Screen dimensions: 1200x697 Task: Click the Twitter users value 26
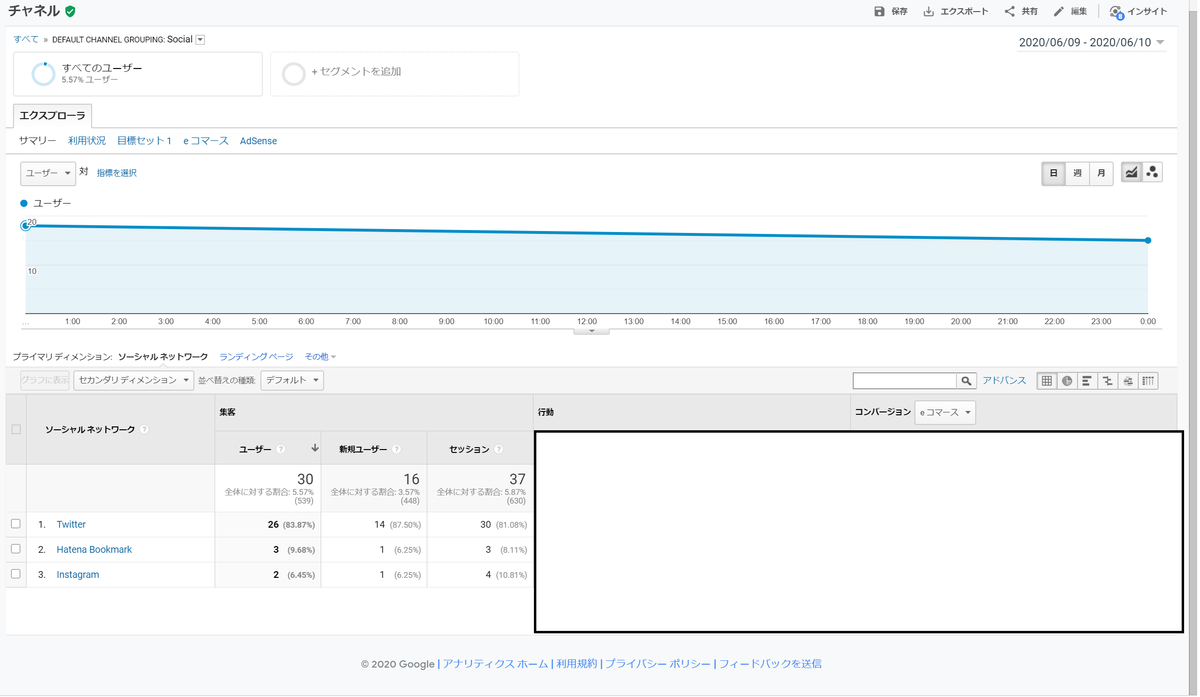[x=274, y=524]
